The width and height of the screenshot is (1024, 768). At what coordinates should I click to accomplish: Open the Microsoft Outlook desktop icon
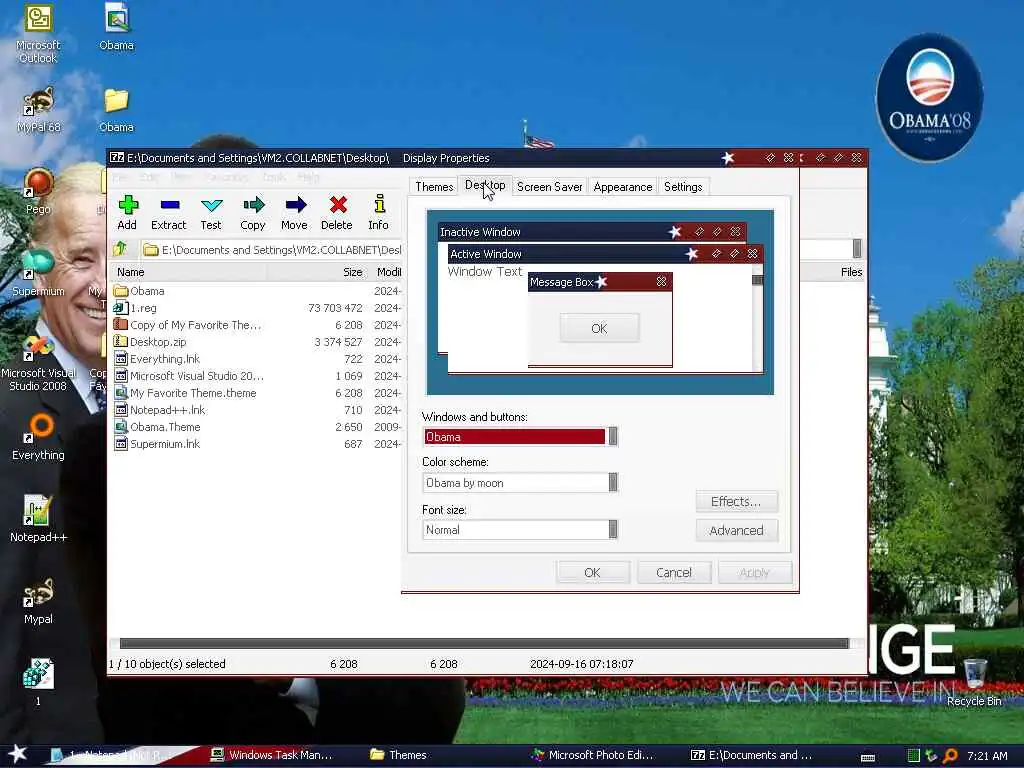point(38,34)
